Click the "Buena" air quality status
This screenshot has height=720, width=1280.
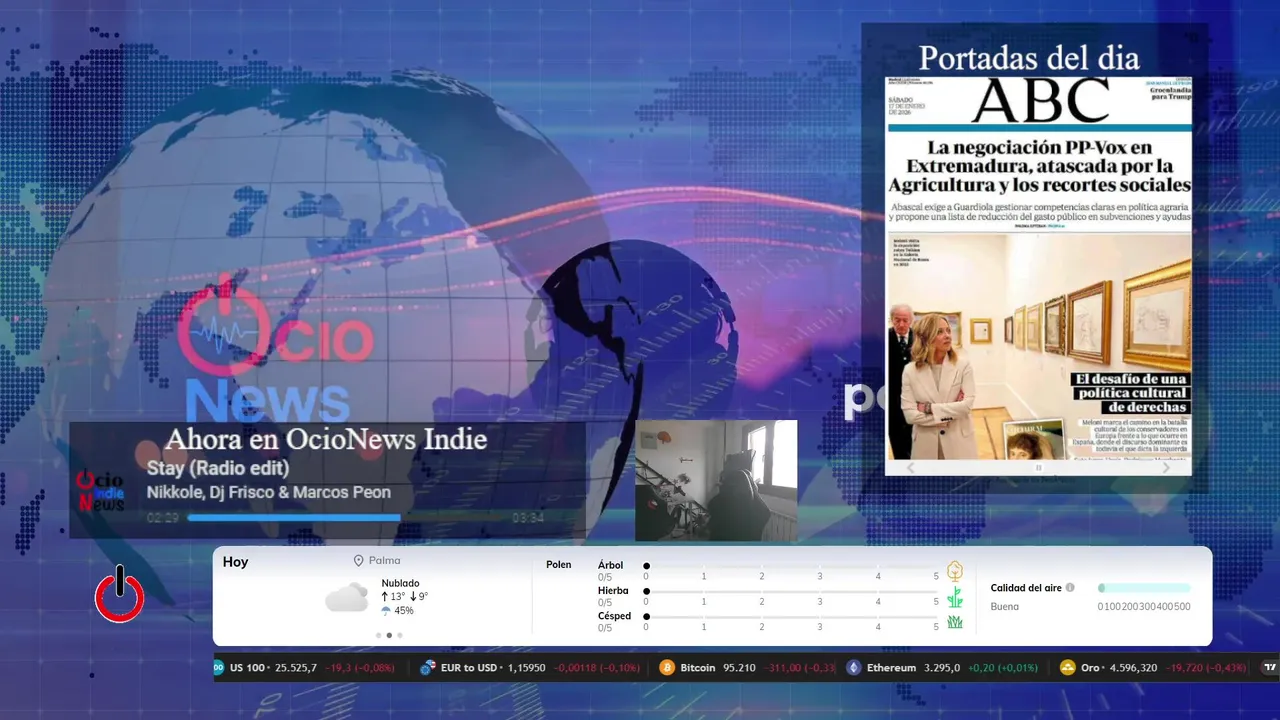point(1004,607)
